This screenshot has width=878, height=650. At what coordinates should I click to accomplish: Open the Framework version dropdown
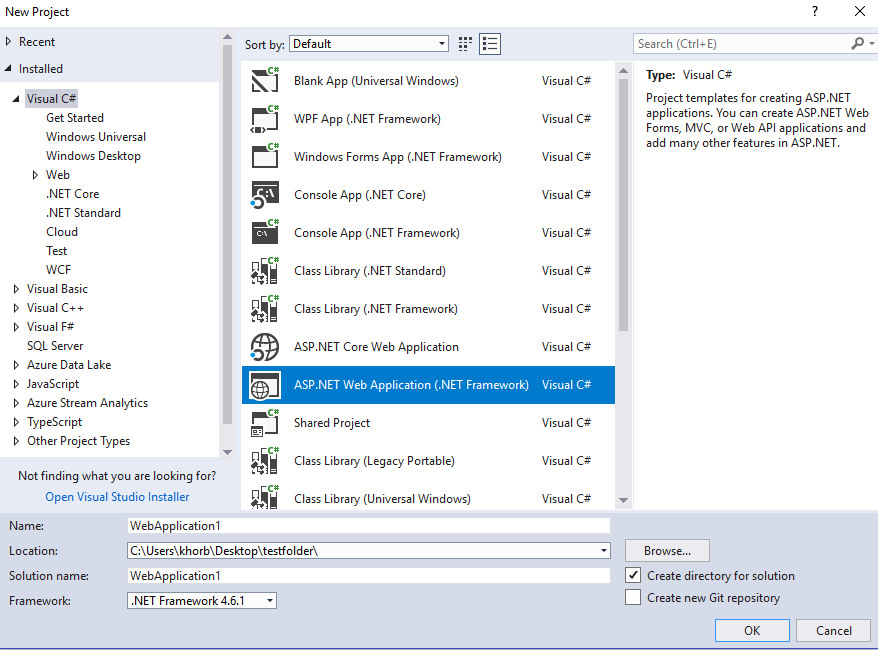click(270, 601)
